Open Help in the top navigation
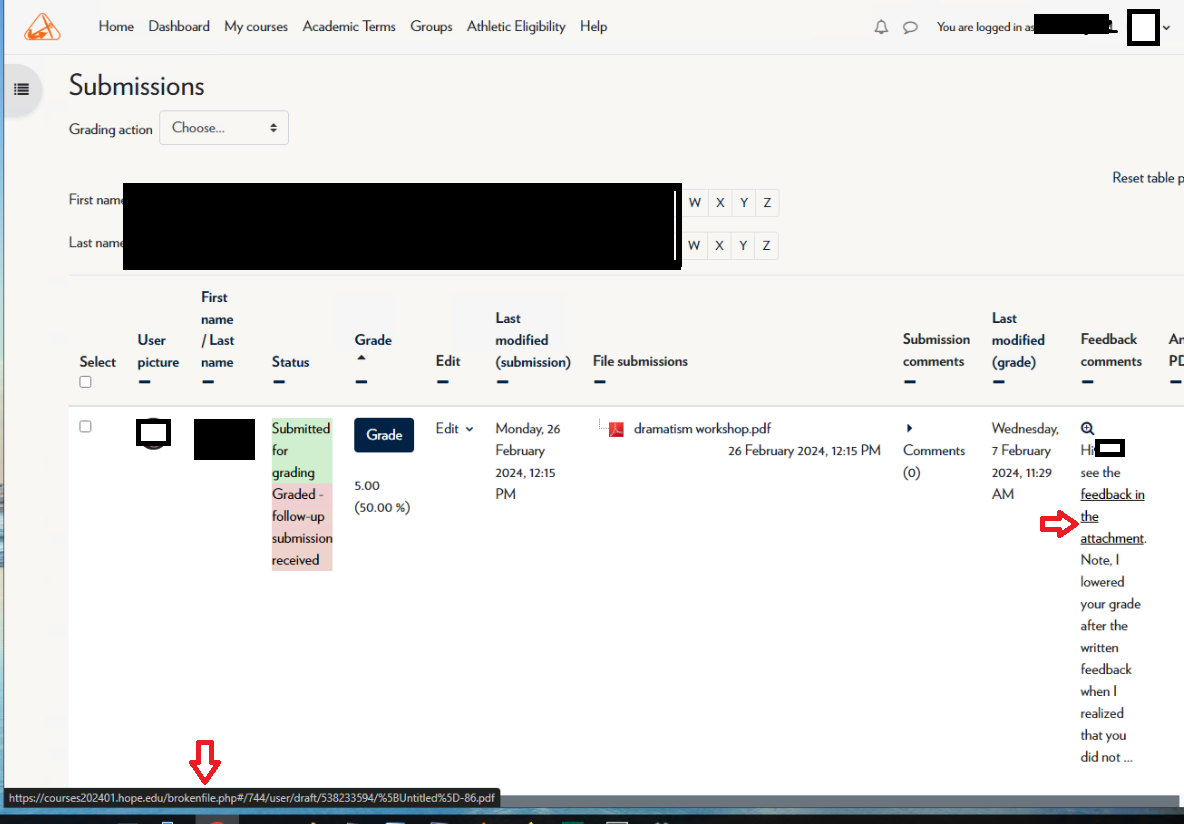This screenshot has height=824, width=1184. coord(594,26)
